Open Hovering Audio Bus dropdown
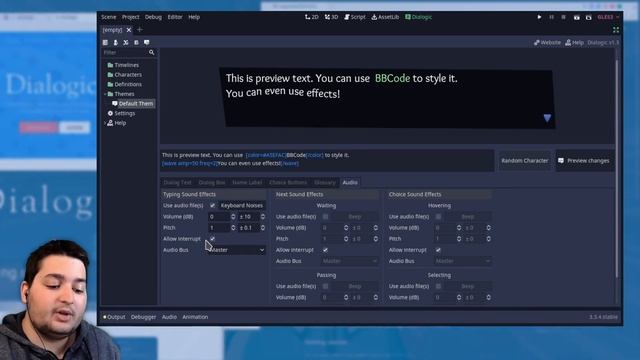The width and height of the screenshot is (640, 360). 462,261
